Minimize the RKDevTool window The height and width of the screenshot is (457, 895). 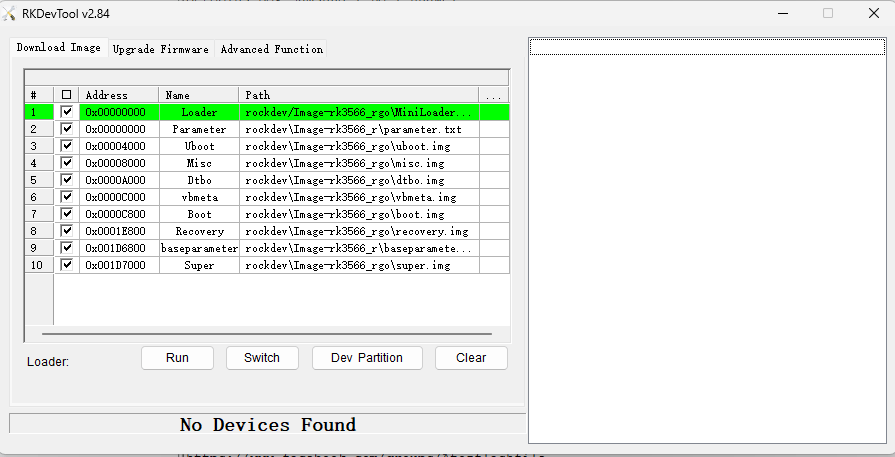(x=783, y=13)
